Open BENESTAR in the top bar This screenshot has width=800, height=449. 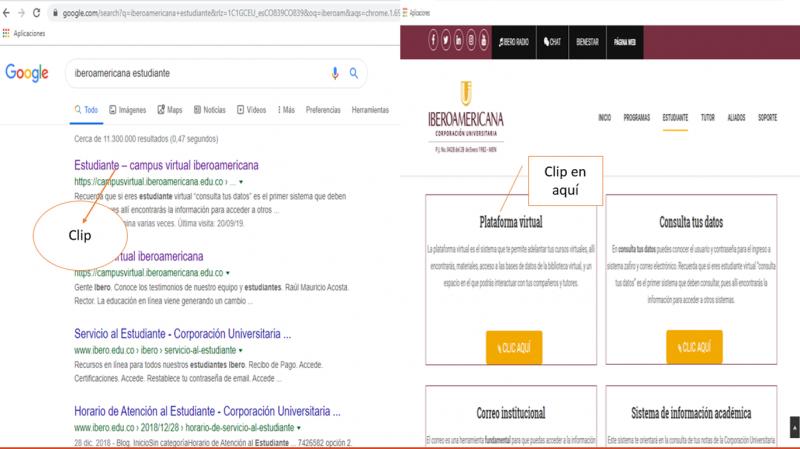tap(587, 42)
